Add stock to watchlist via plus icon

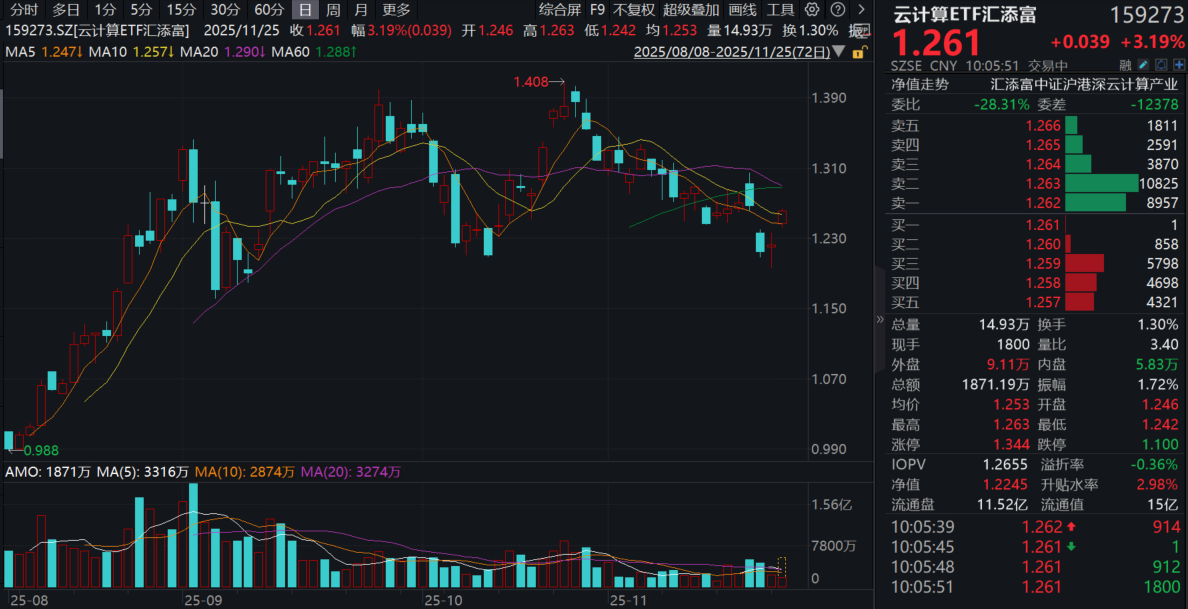coord(1179,64)
